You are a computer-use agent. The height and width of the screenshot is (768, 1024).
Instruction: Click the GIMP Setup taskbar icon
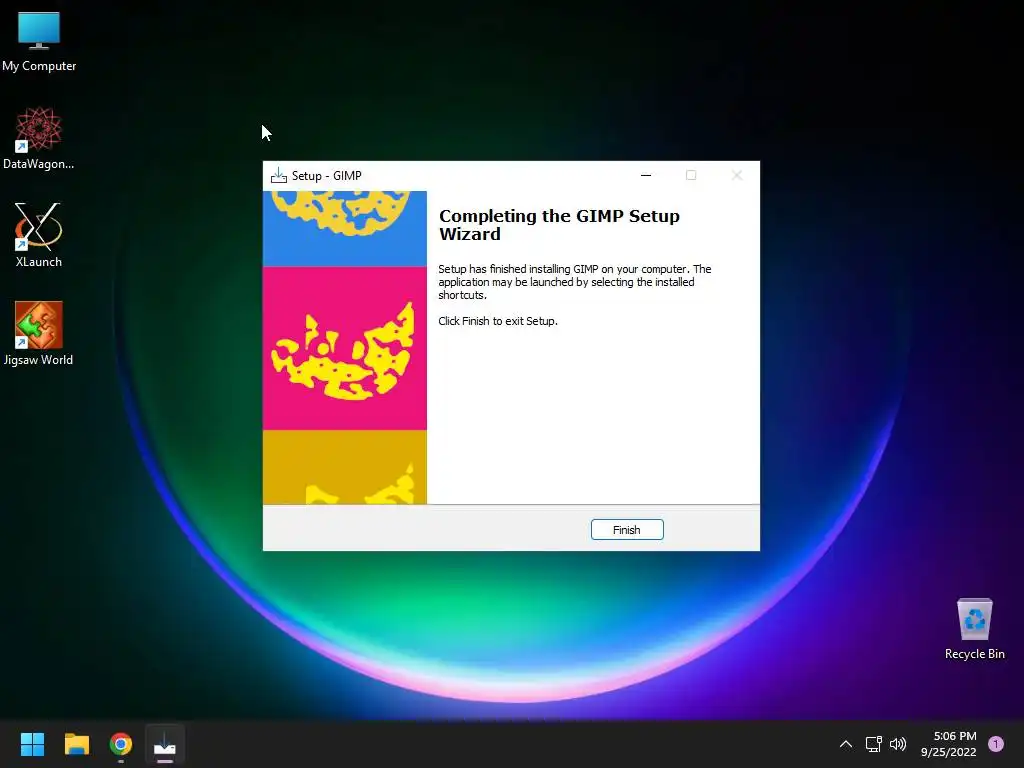click(x=165, y=744)
